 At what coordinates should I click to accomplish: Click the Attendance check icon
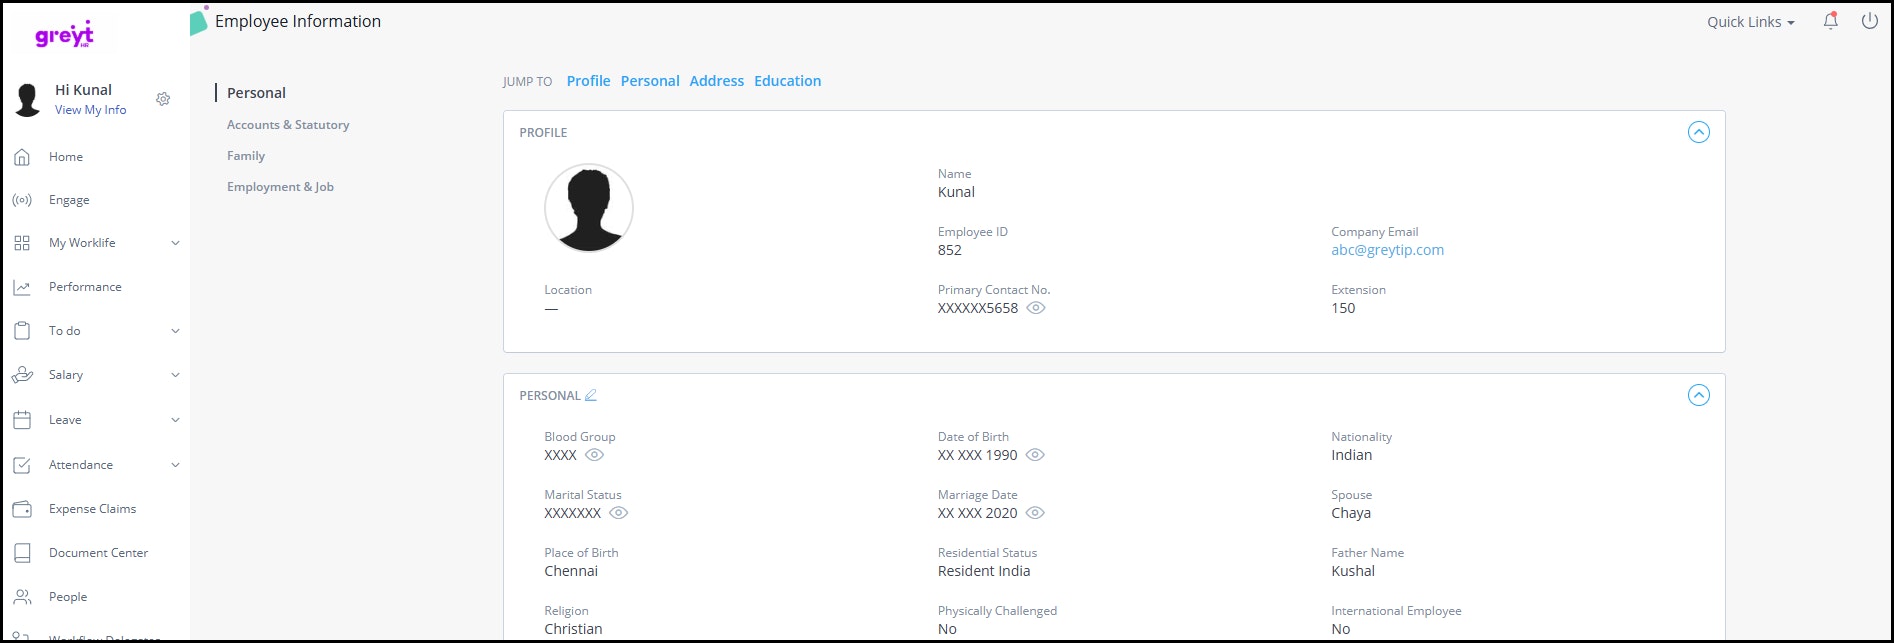click(22, 465)
